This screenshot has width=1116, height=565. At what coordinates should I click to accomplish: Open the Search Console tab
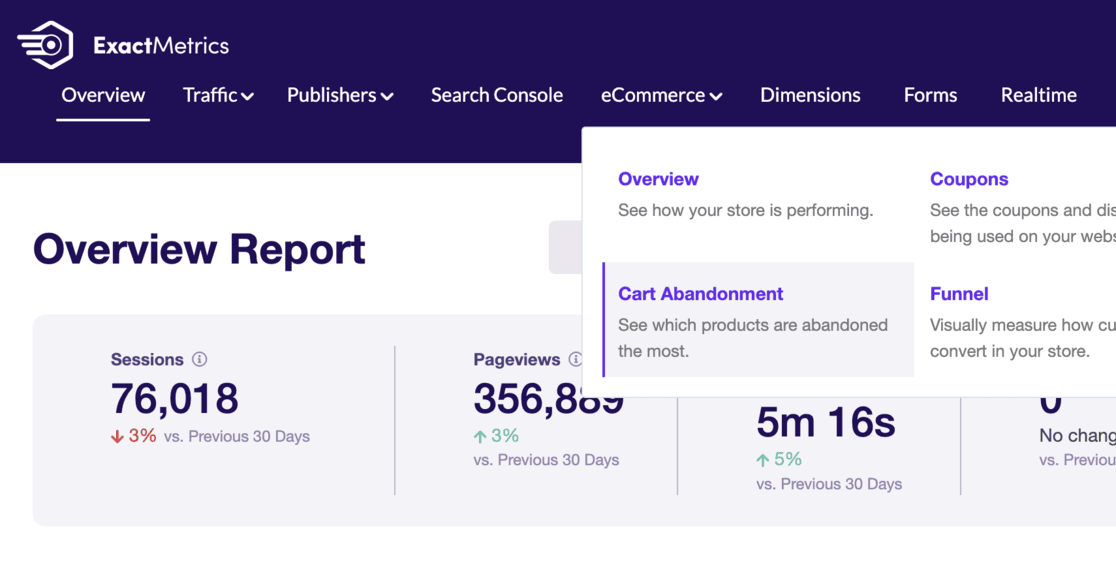pyautogui.click(x=497, y=95)
